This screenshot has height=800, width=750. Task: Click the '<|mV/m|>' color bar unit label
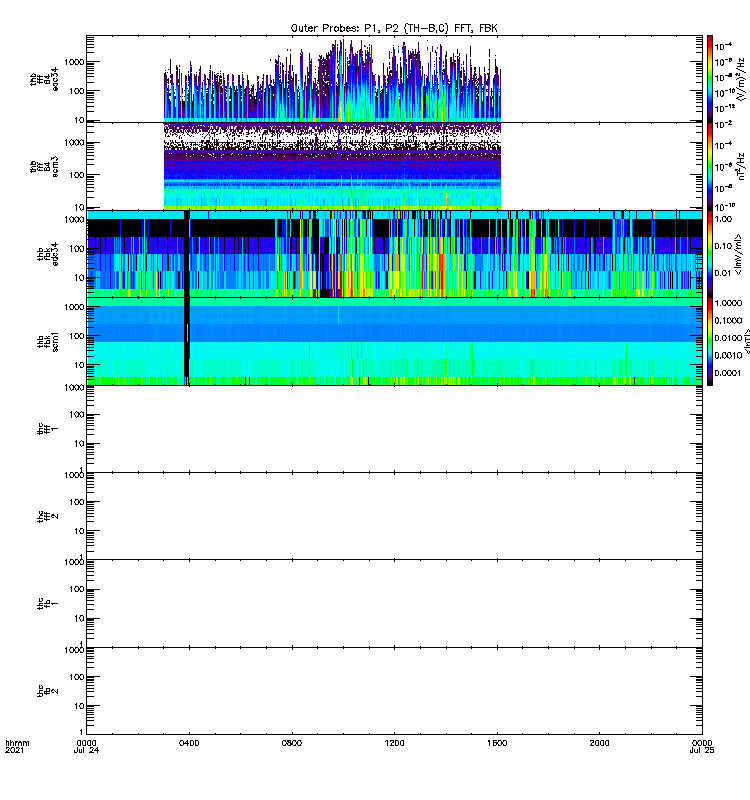pyautogui.click(x=738, y=254)
